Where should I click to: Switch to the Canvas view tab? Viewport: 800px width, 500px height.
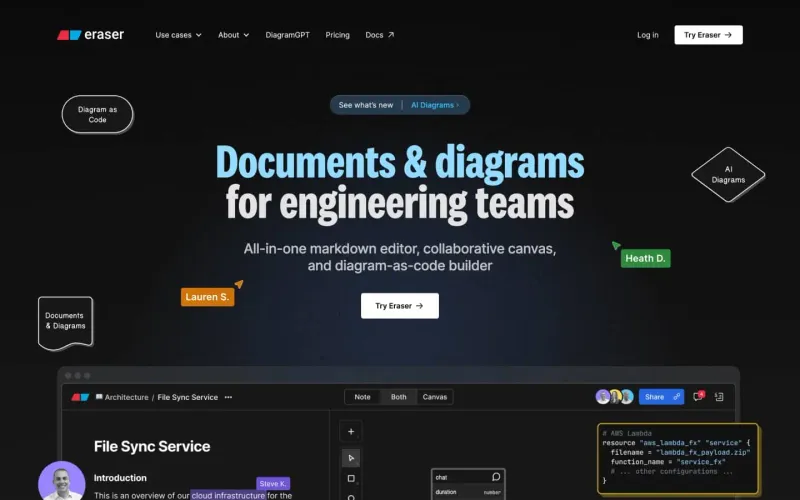(435, 397)
